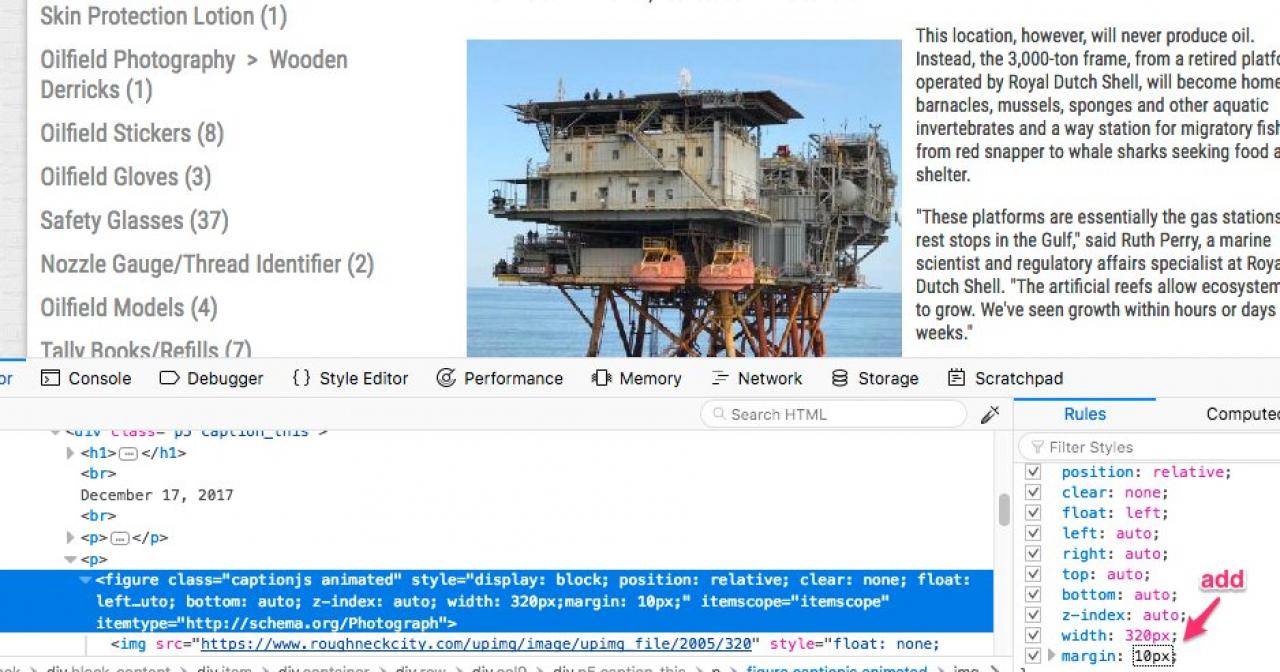Uncheck the clear: none rule
Image resolution: width=1280 pixels, height=672 pixels.
pyautogui.click(x=1033, y=492)
